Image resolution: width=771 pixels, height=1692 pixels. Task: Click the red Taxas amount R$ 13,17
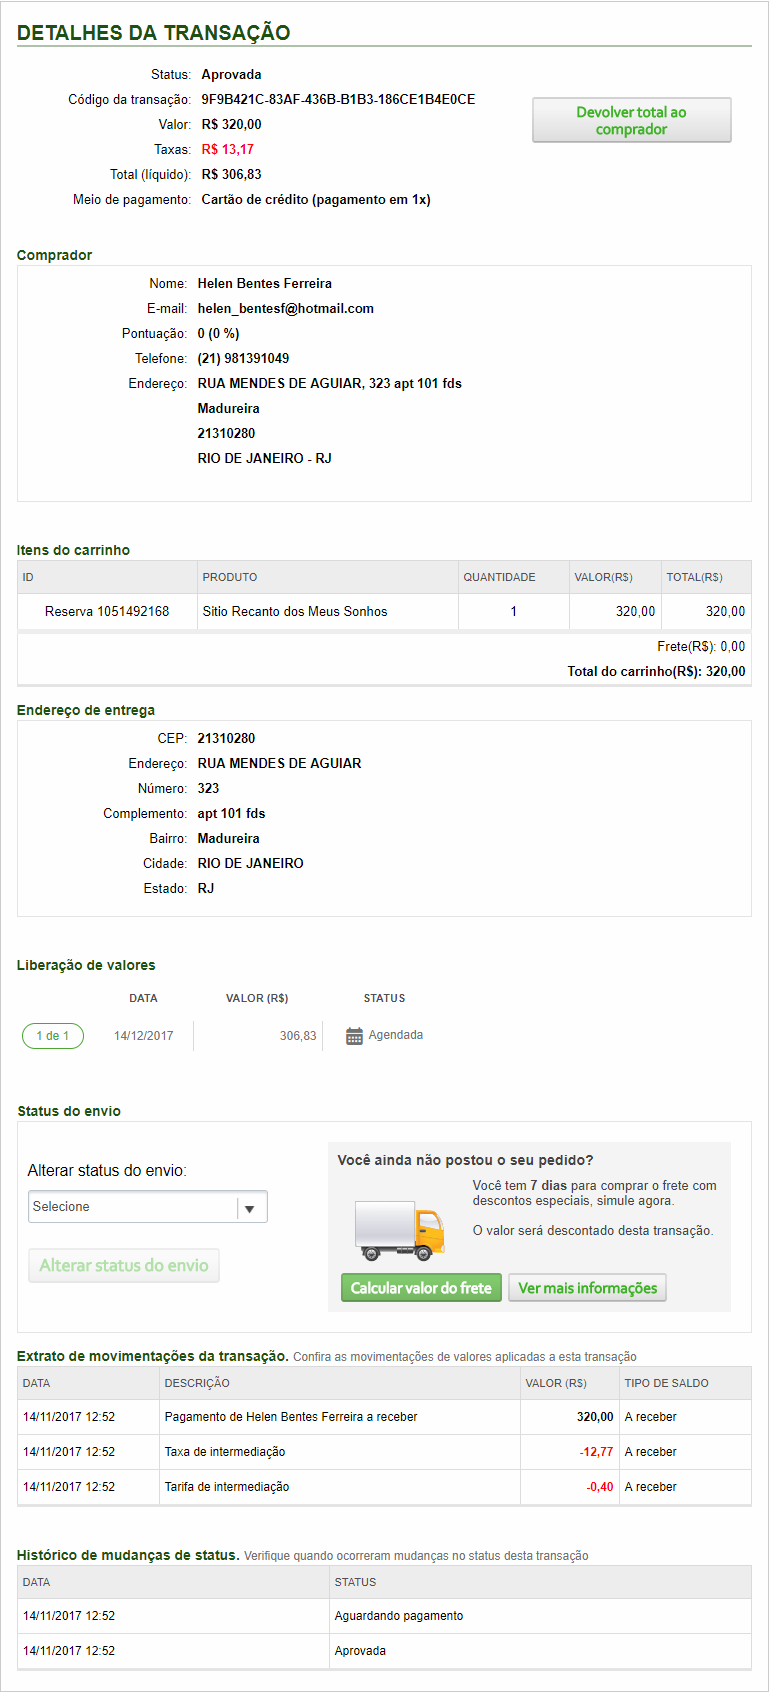tap(228, 150)
